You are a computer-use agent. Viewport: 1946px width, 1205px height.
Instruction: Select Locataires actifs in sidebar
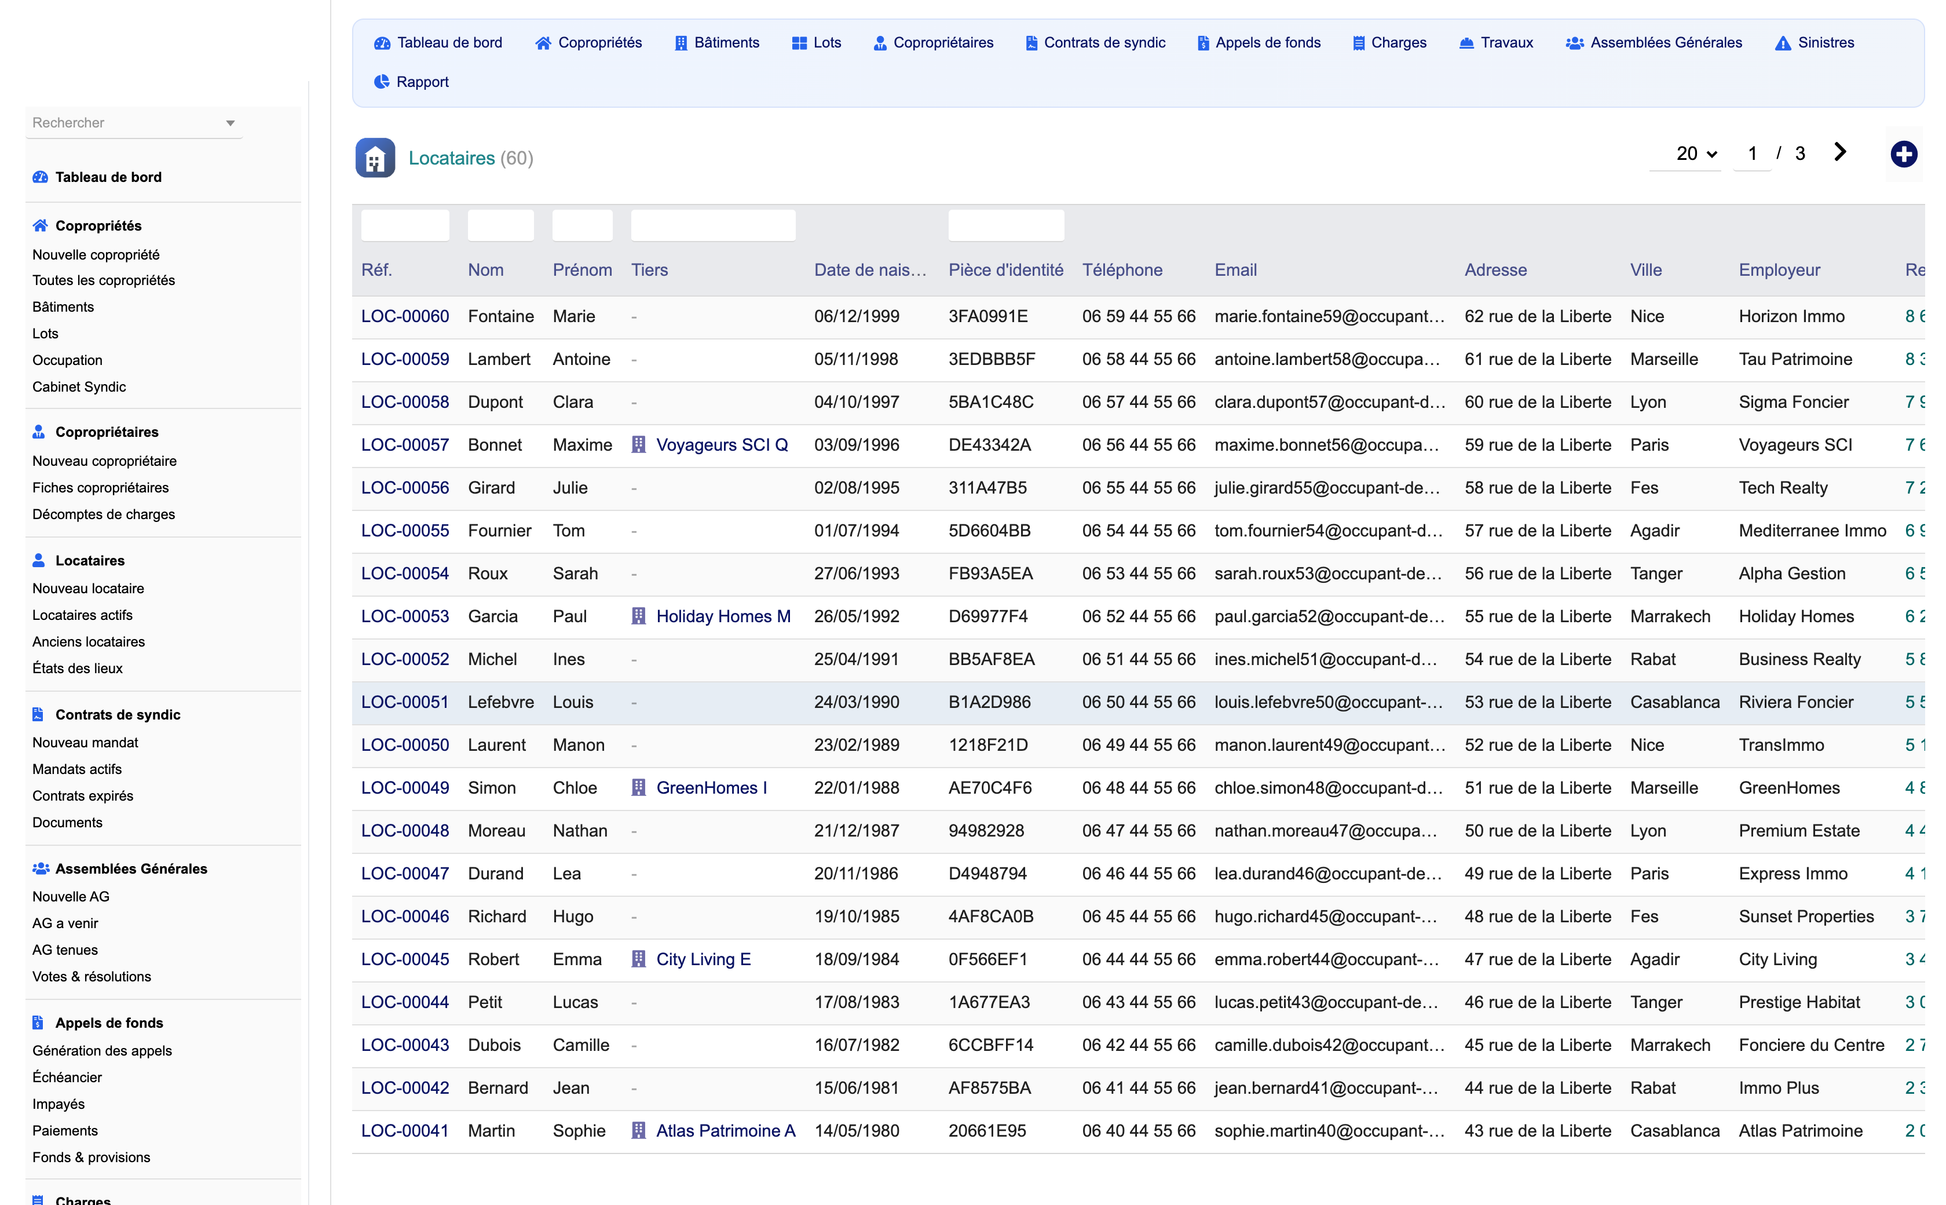82,616
